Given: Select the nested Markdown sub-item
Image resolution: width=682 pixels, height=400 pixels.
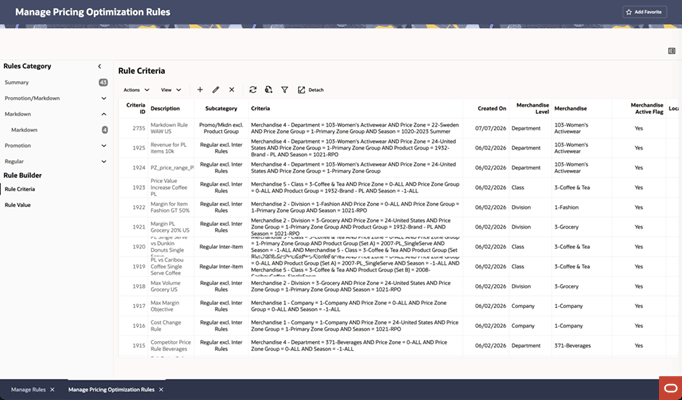Looking at the screenshot, I should [x=24, y=130].
